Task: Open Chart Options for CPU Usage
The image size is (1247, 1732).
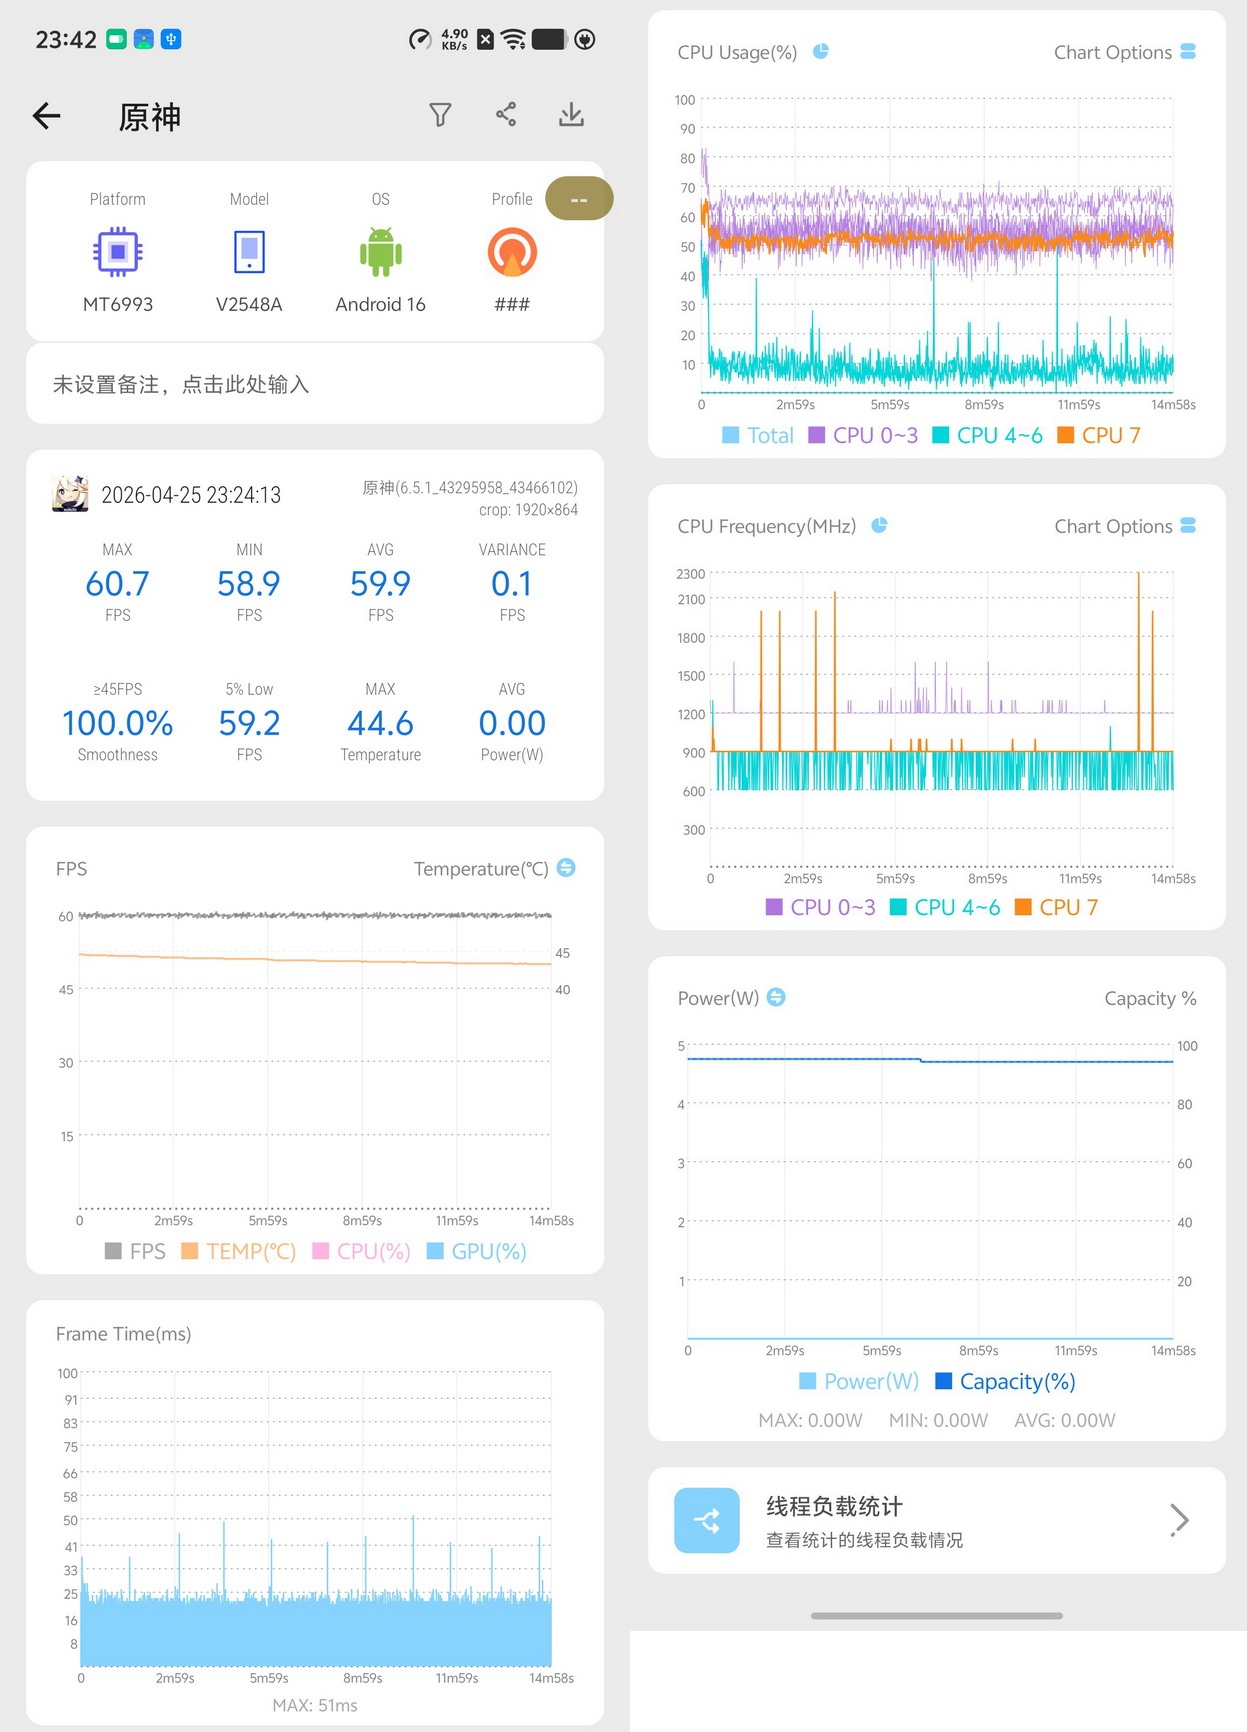Action: tap(1125, 52)
